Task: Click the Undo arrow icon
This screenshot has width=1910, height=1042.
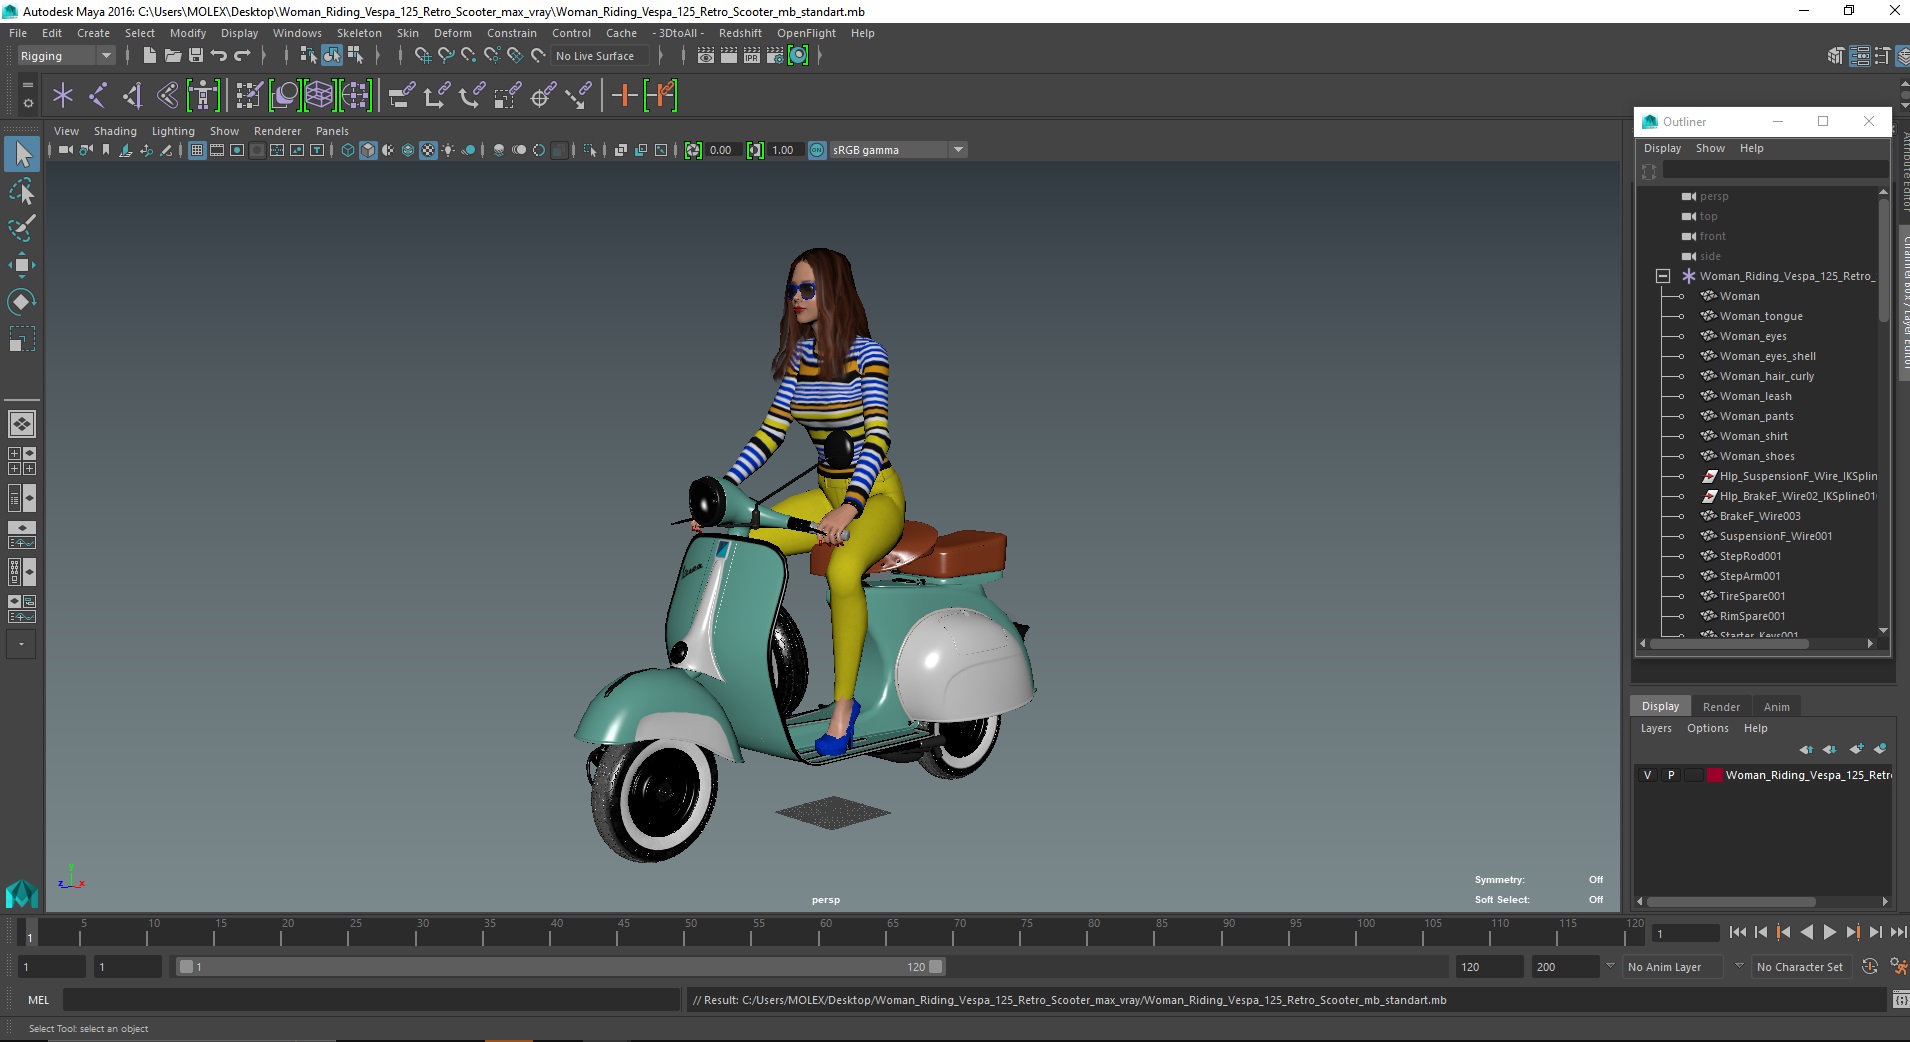Action: [219, 56]
